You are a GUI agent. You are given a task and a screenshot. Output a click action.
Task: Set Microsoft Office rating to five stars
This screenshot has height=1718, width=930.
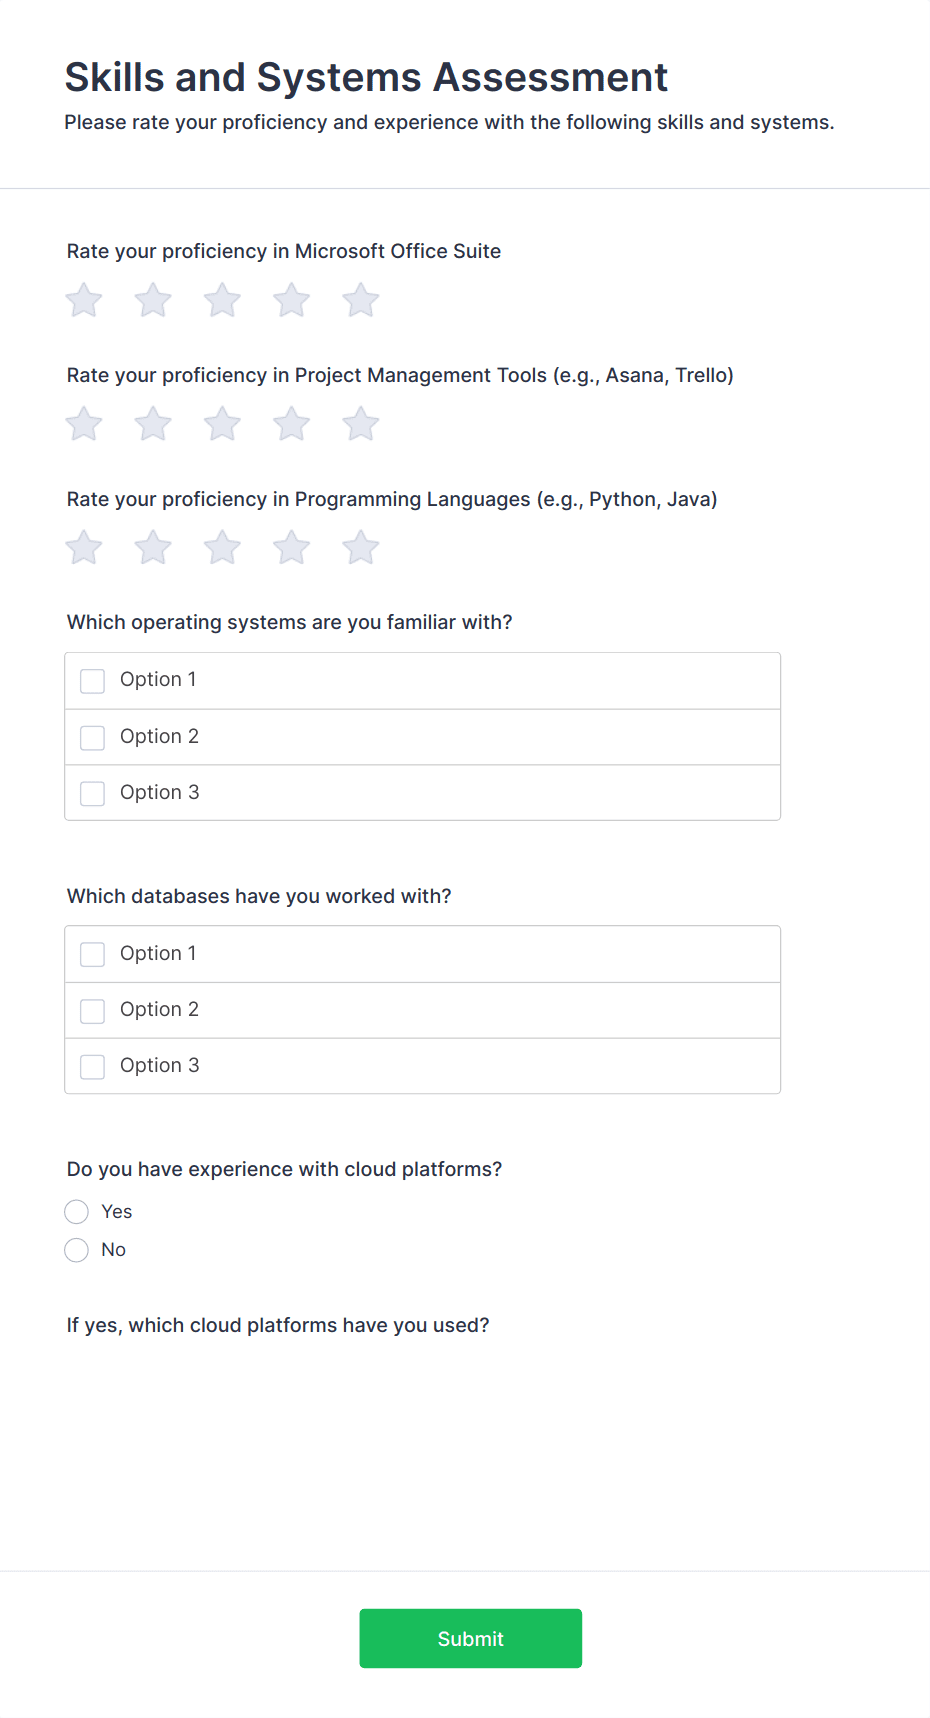tap(360, 300)
